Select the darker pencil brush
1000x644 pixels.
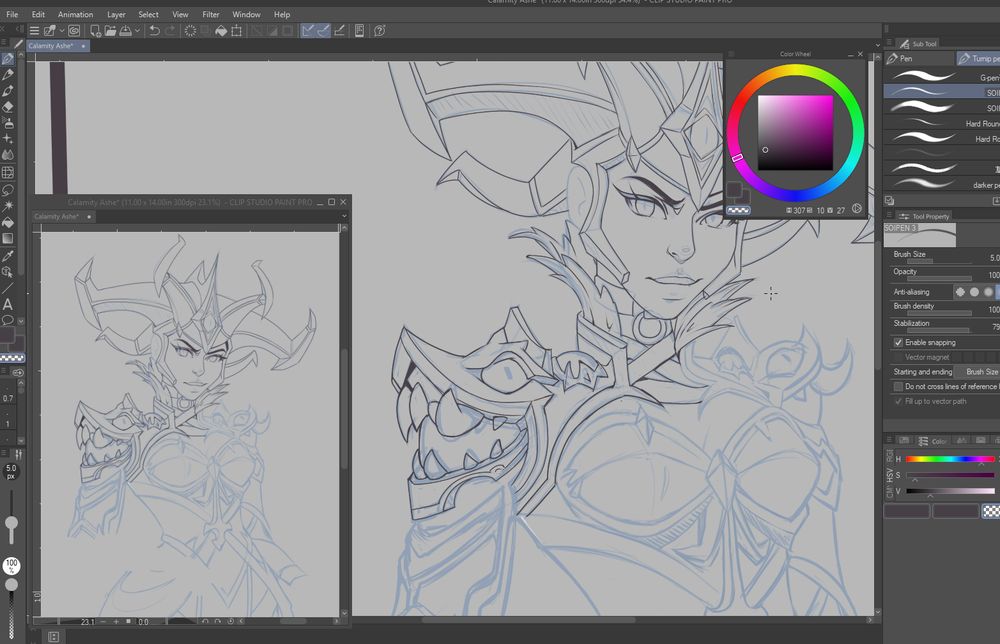tap(942, 184)
